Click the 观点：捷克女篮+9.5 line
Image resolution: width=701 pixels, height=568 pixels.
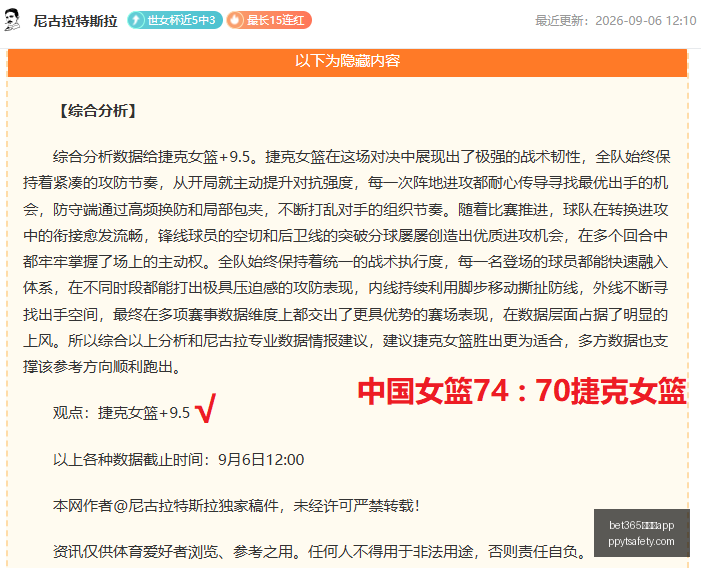(121, 412)
